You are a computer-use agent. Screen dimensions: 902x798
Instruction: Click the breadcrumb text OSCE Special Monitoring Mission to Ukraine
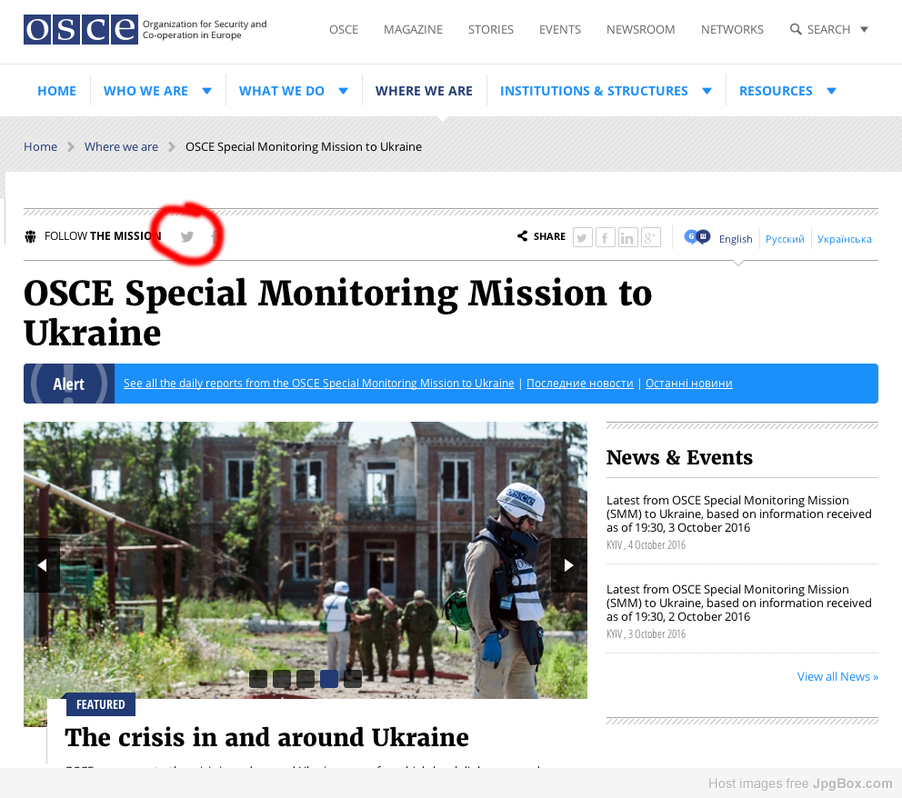pos(303,147)
